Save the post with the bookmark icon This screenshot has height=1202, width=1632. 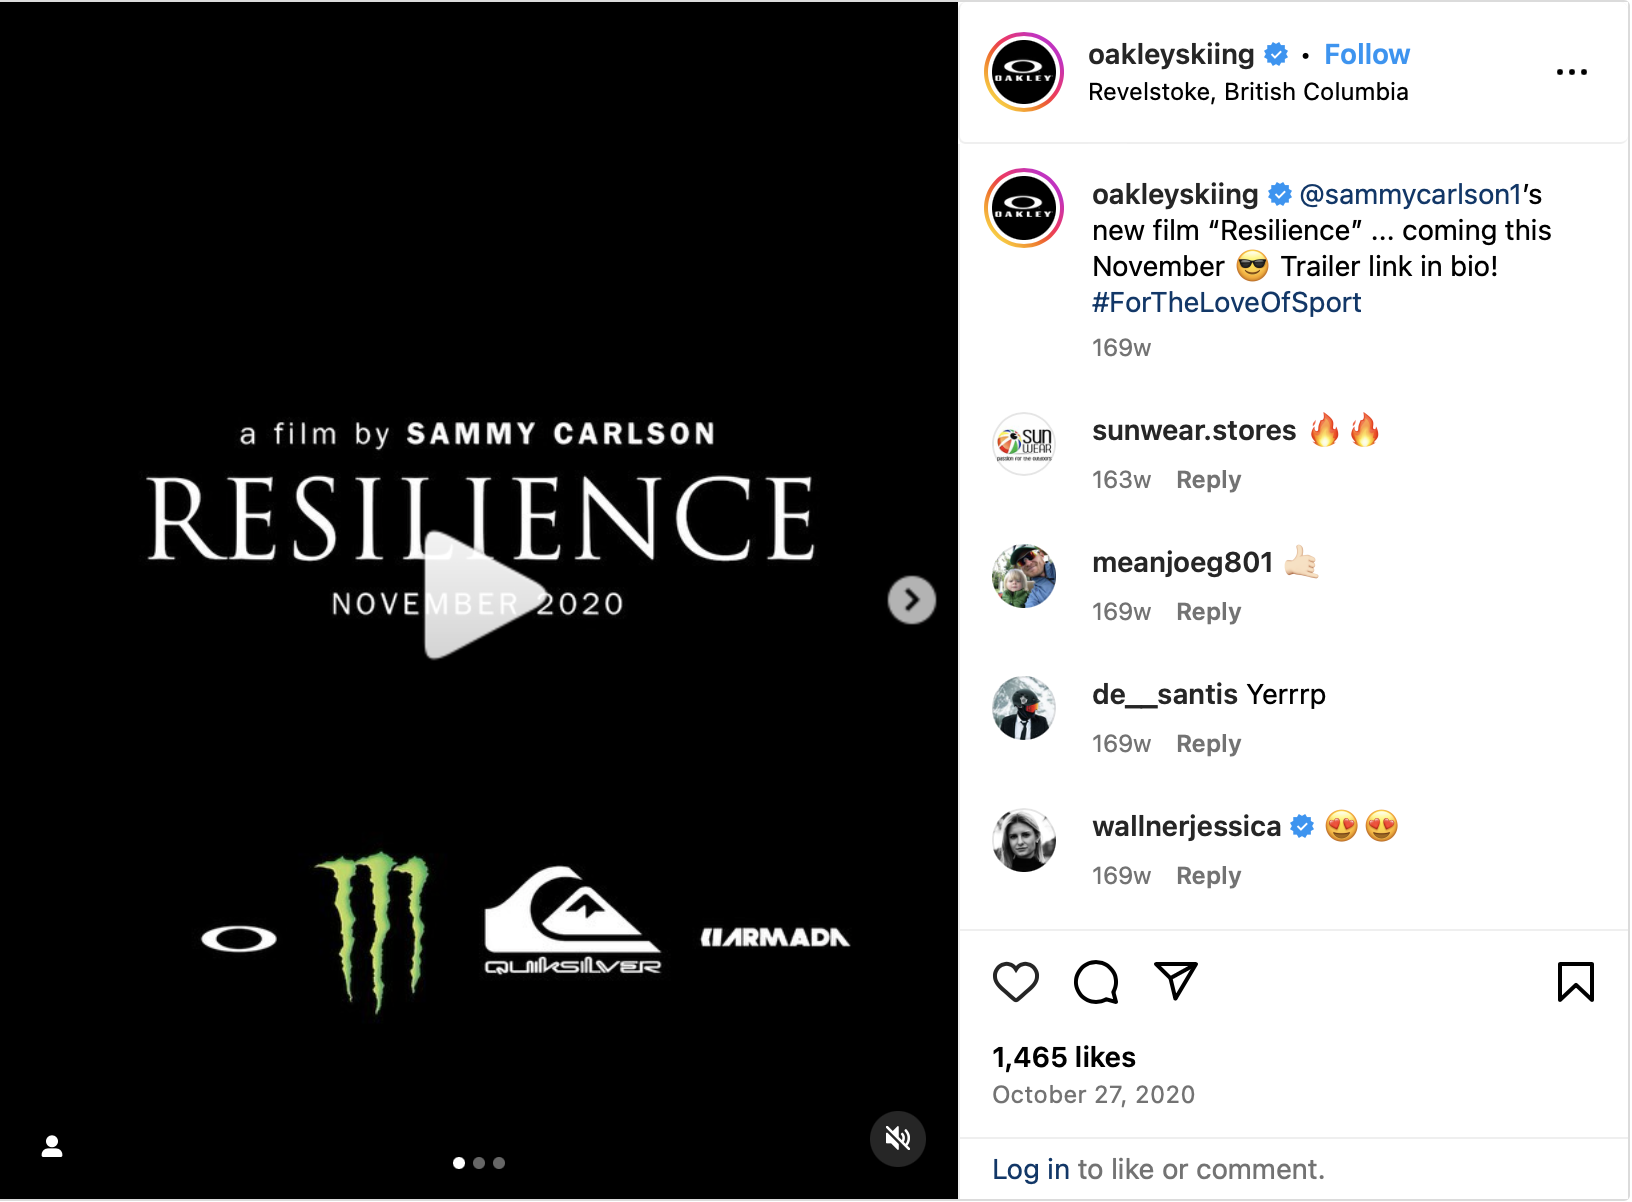click(x=1575, y=982)
